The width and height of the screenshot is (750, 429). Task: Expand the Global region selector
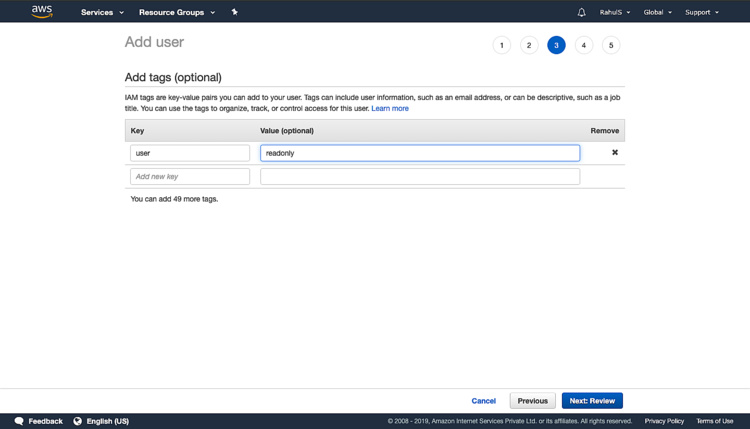[657, 12]
